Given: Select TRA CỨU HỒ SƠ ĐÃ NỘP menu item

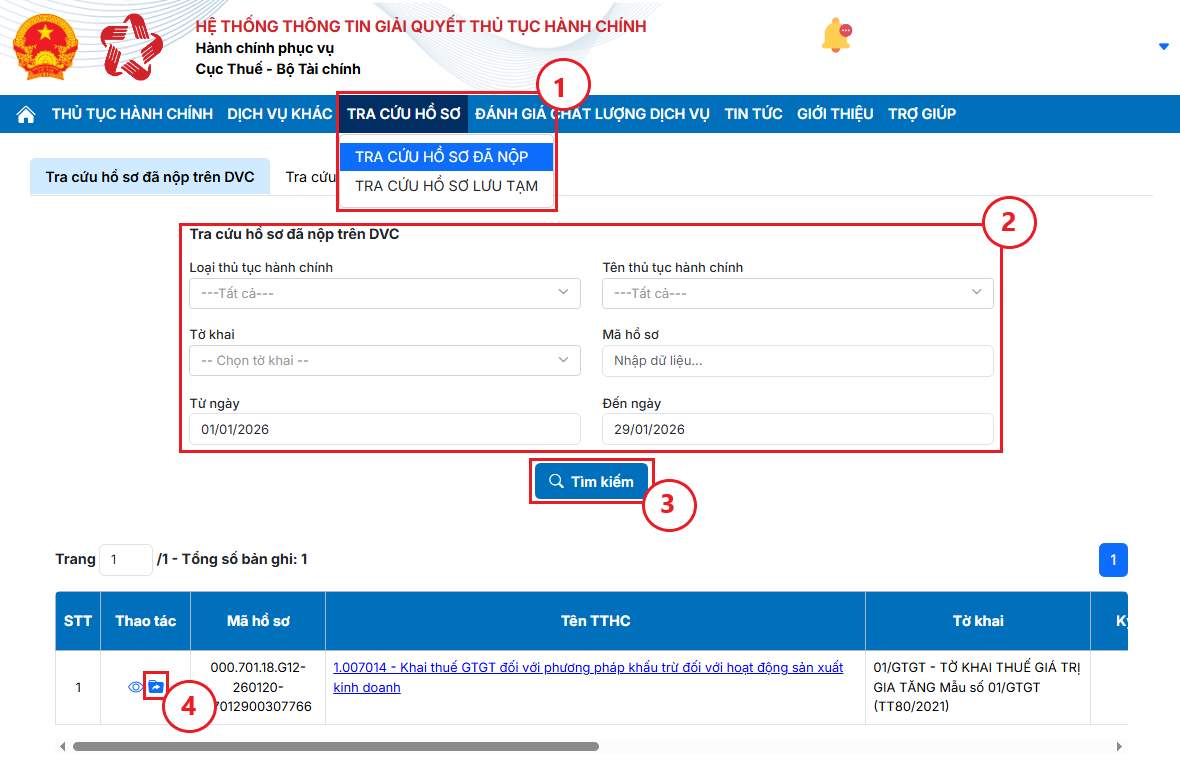Looking at the screenshot, I should (441, 157).
